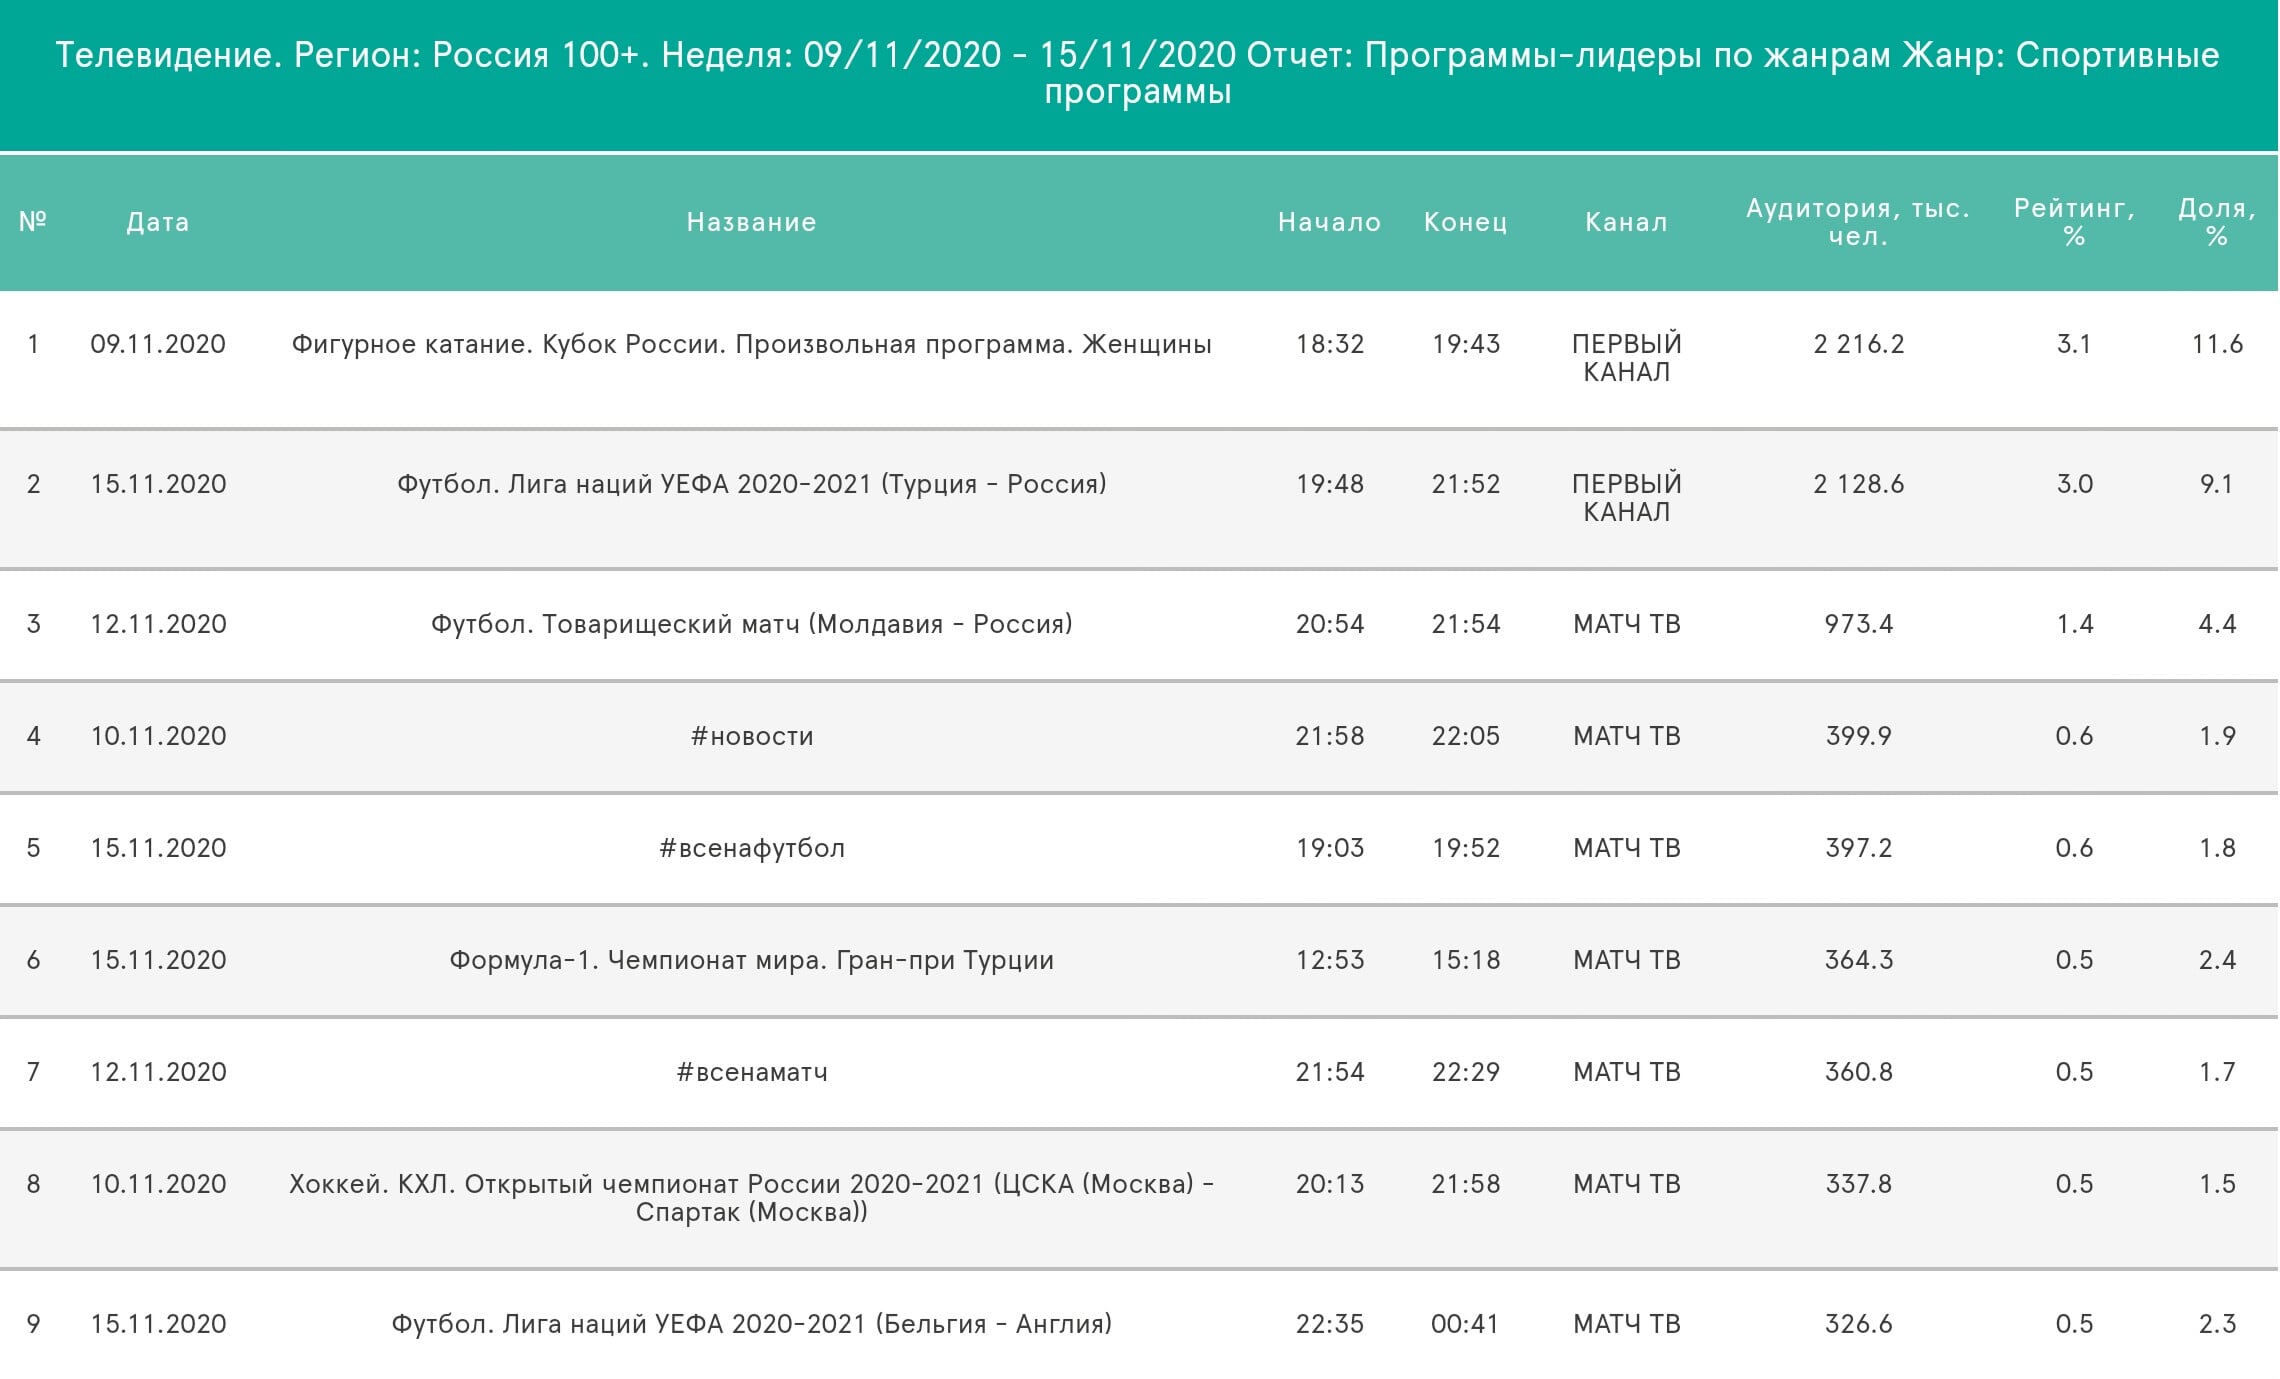Click share value 2.4
Viewport: 2280px width, 1379px height.
[x=2217, y=960]
